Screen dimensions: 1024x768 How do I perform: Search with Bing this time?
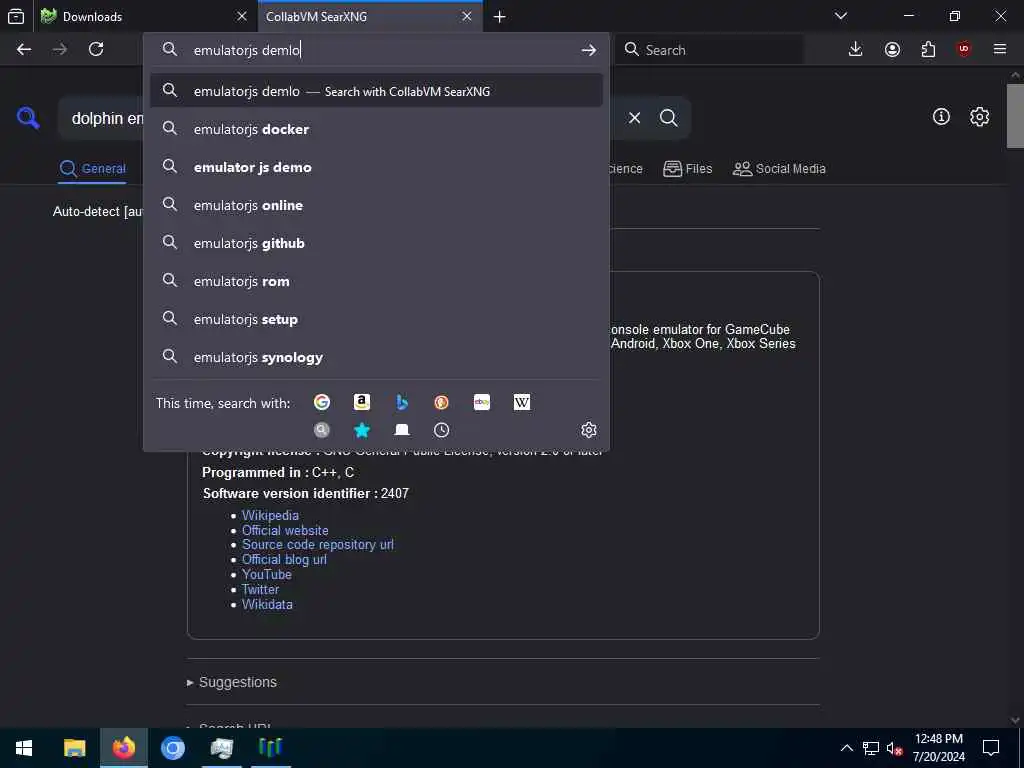[x=402, y=402]
